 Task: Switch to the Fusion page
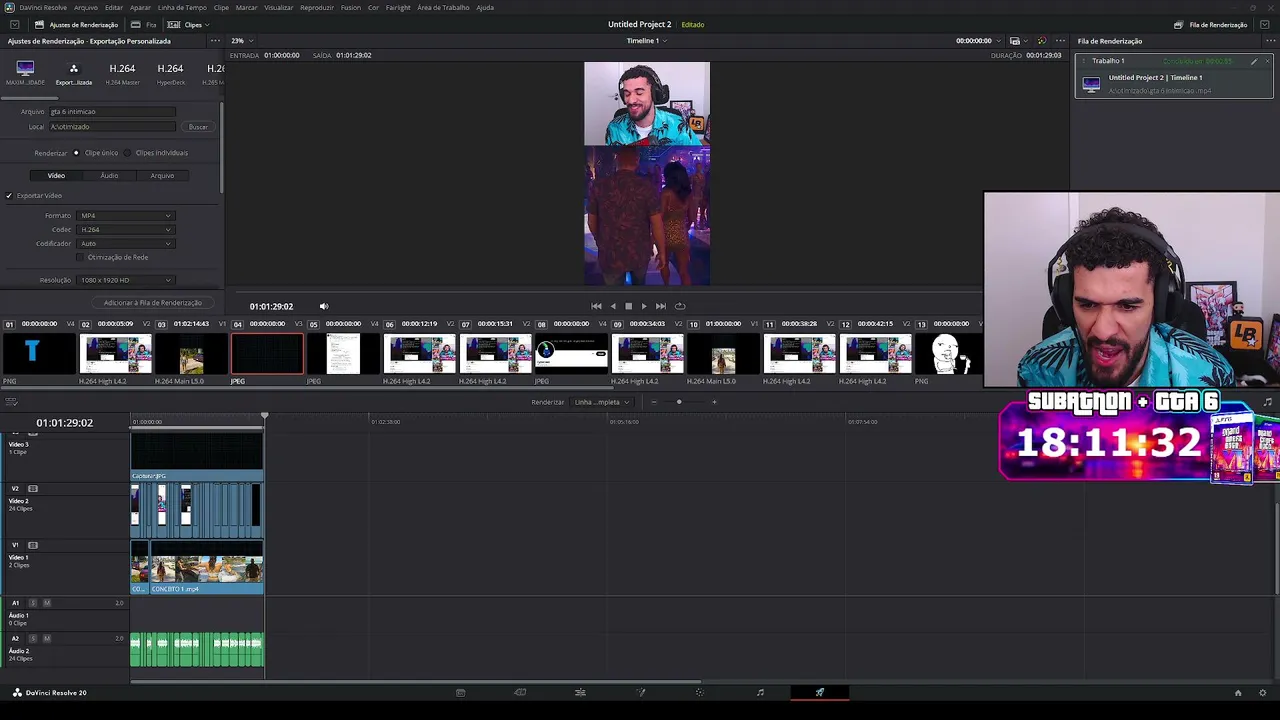coord(641,692)
